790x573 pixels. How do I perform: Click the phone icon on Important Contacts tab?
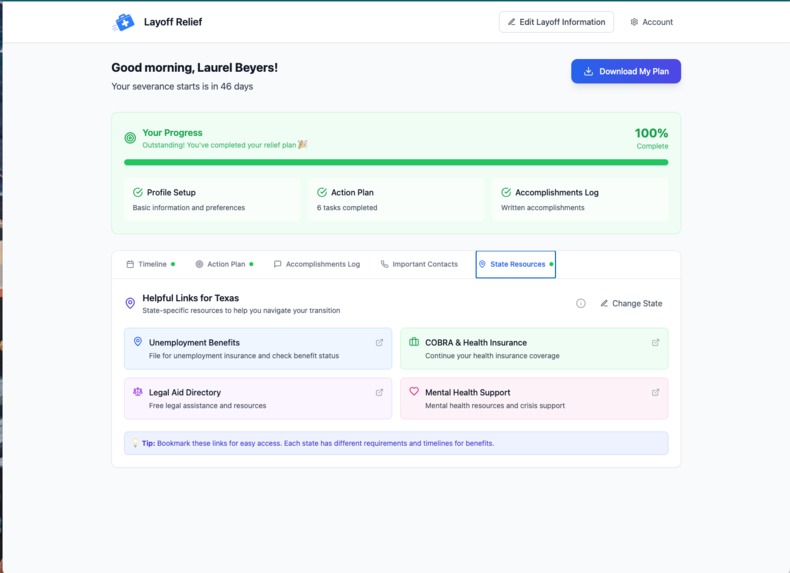384,264
